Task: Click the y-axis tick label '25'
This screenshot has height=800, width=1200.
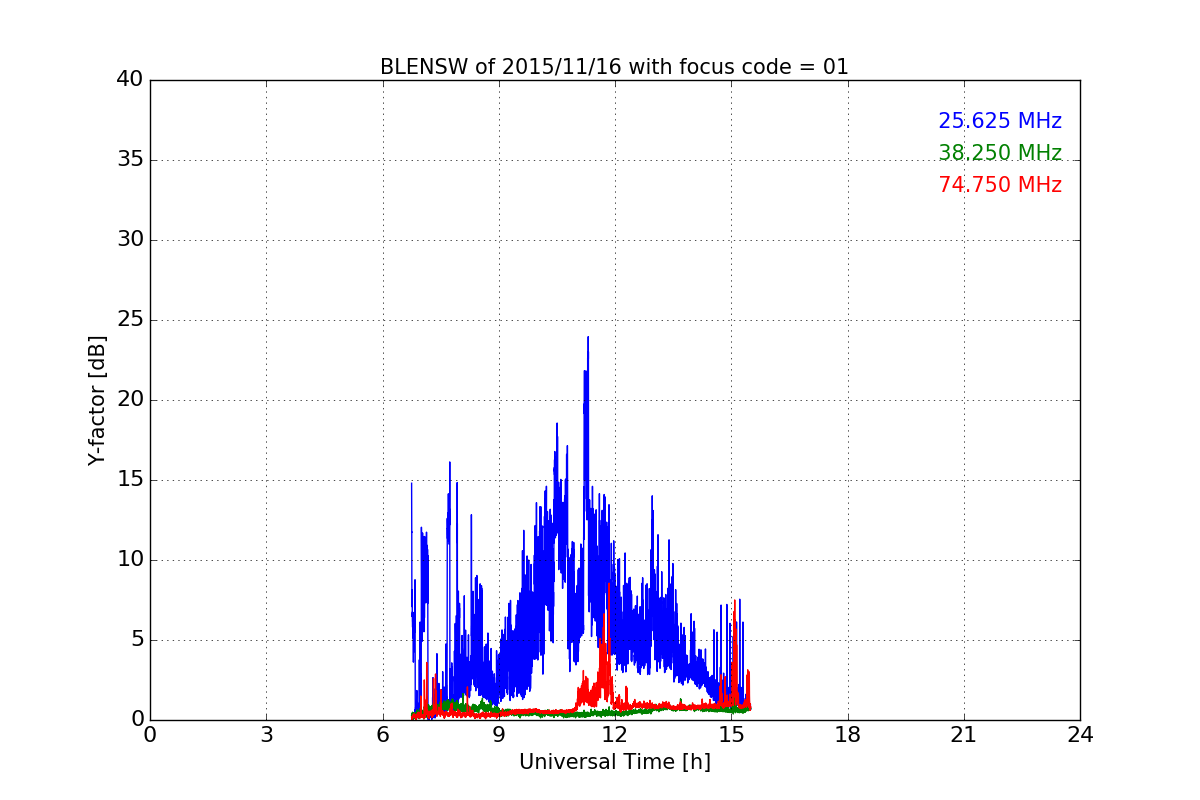Action: 130,320
